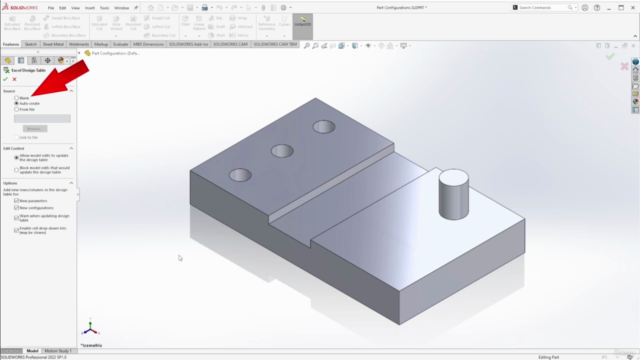Image resolution: width=640 pixels, height=360 pixels.
Task: Open the Display Style dropdown arrow
Action: [x=361, y=46]
